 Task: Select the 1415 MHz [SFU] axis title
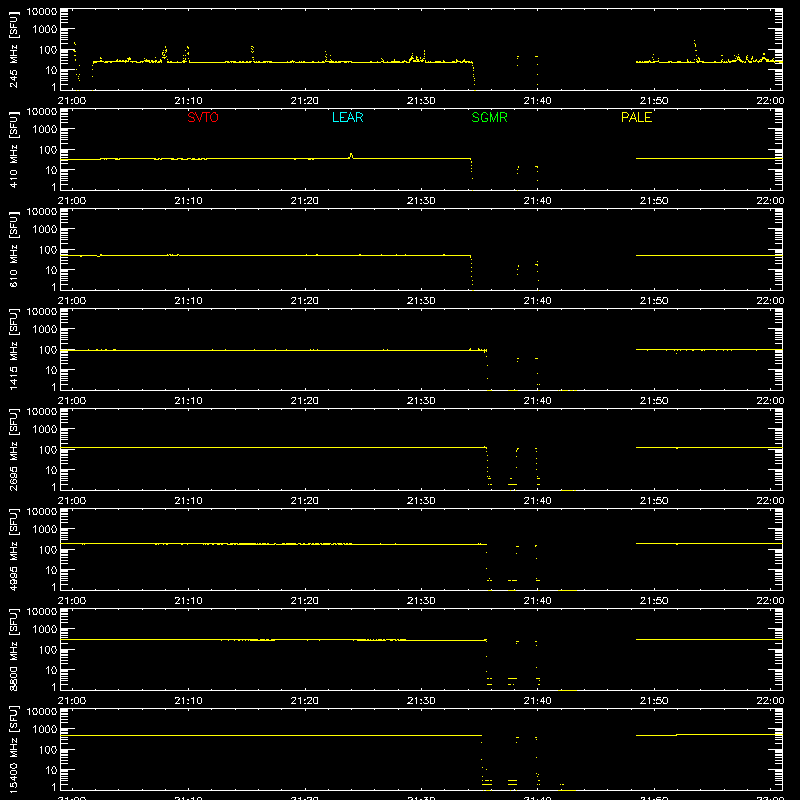click(x=13, y=350)
